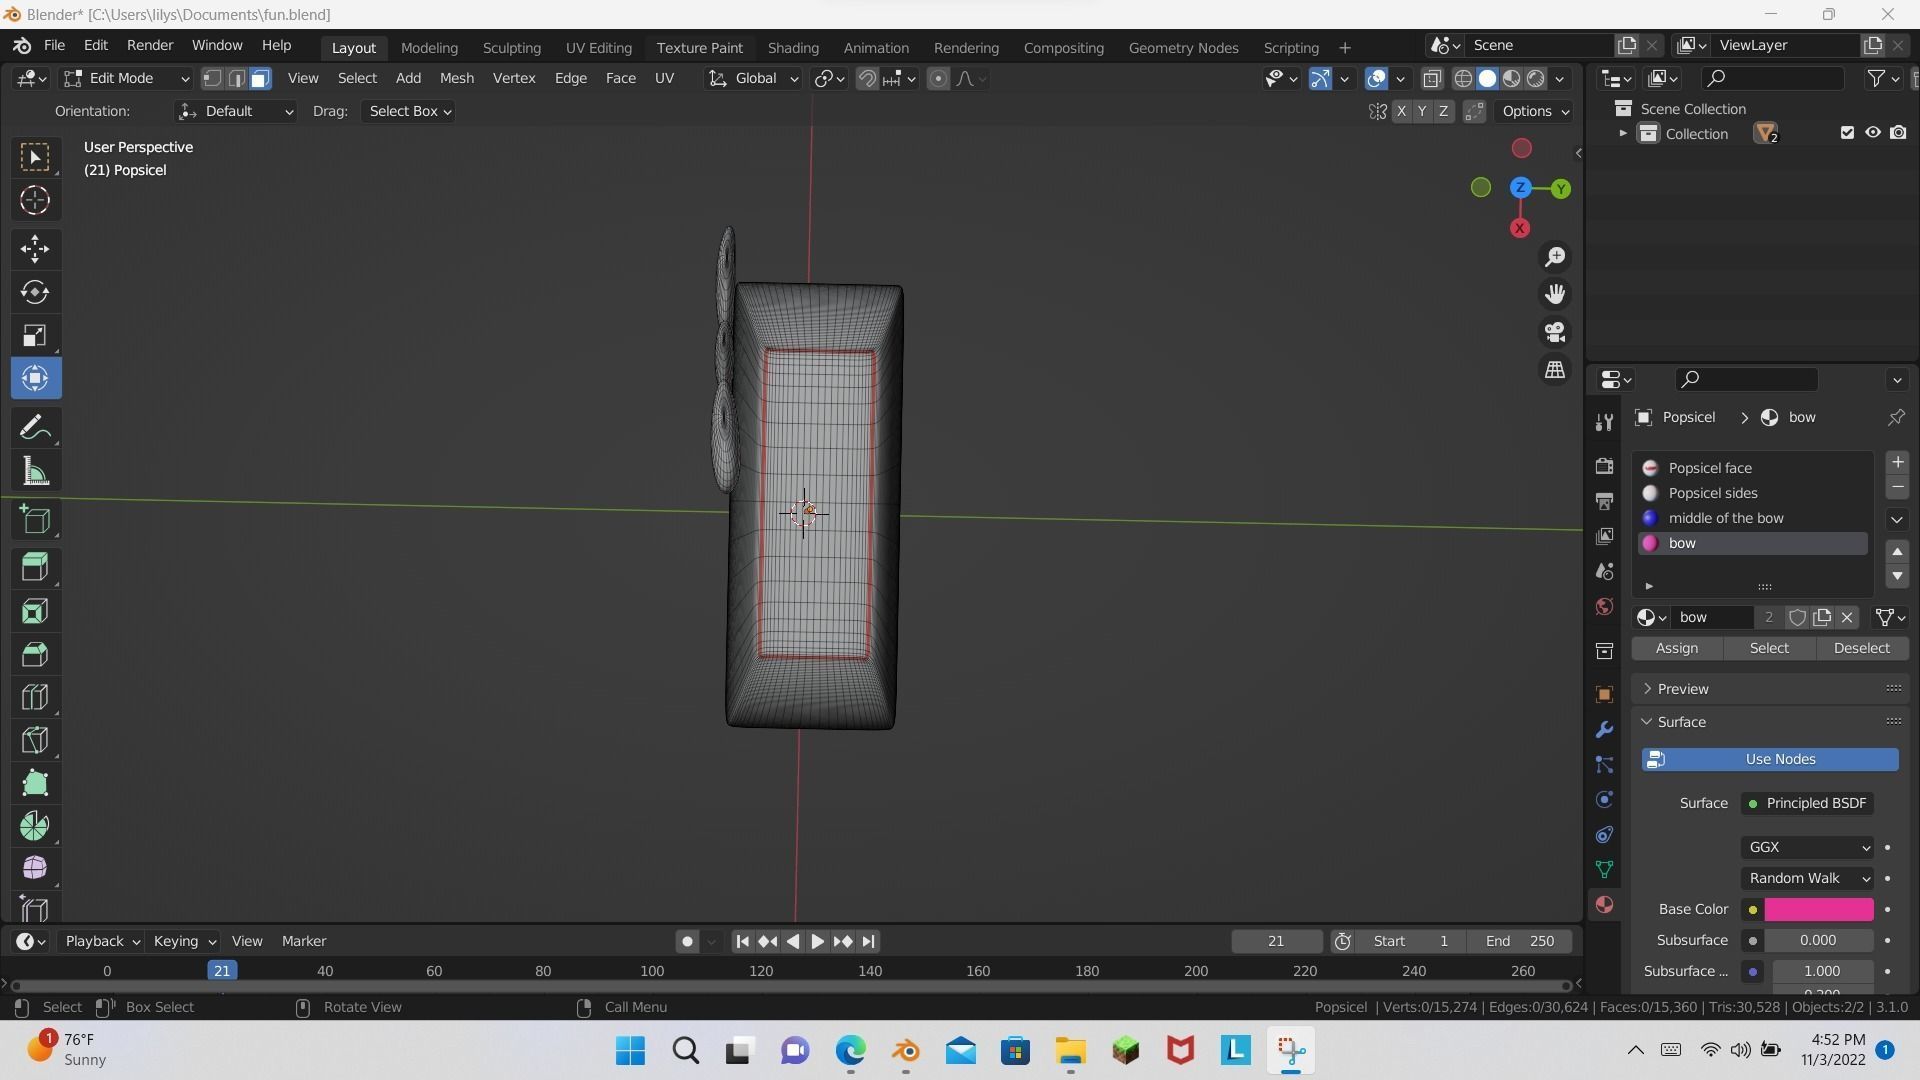Select the Cursor tool in toolbar
This screenshot has width=1920, height=1080.
pyautogui.click(x=35, y=201)
